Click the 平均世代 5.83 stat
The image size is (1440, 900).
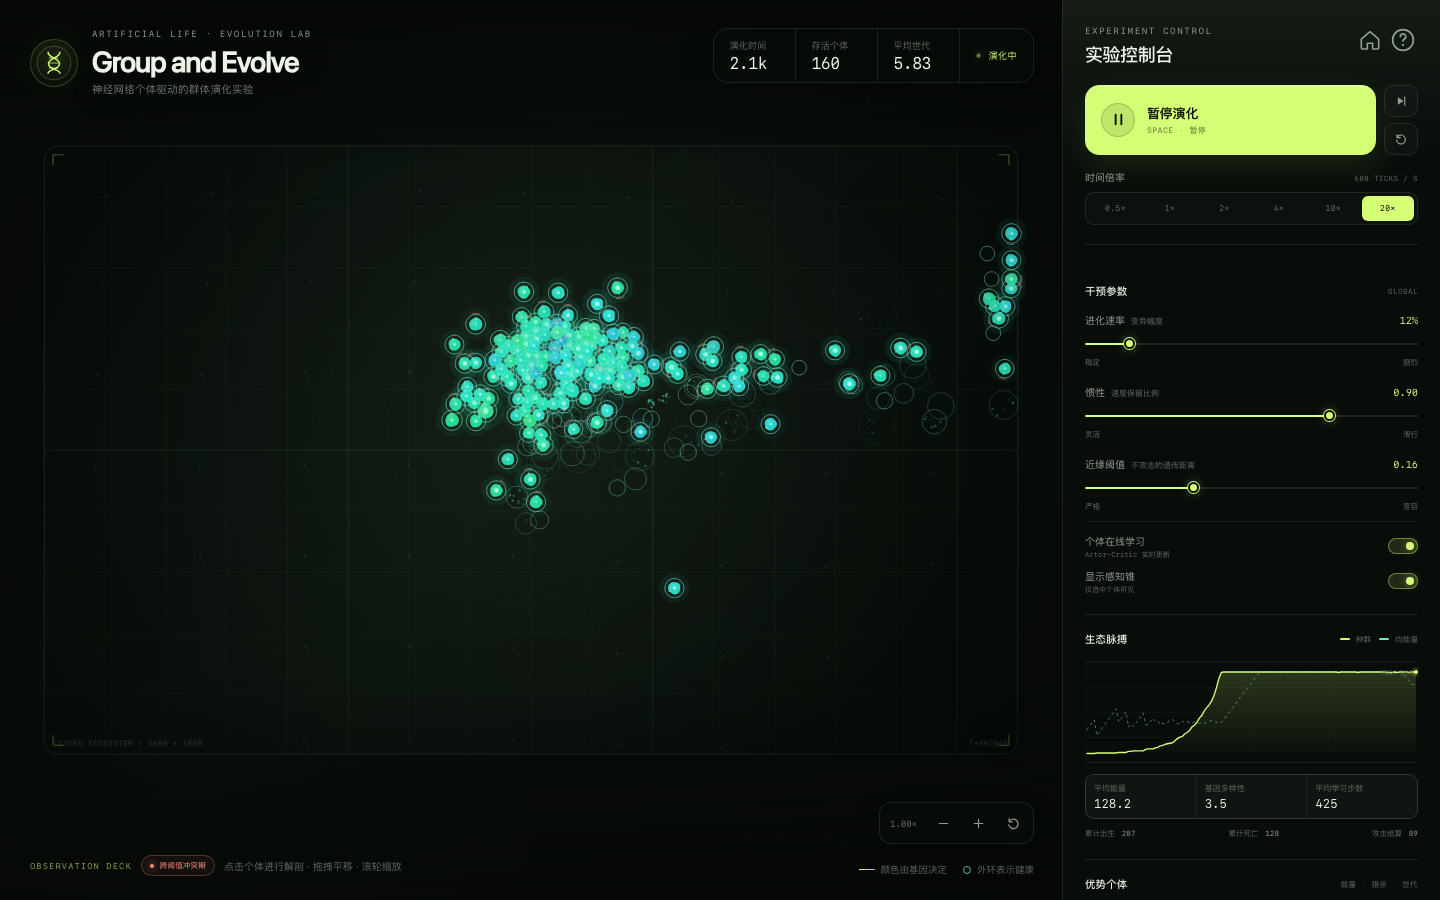pyautogui.click(x=918, y=56)
